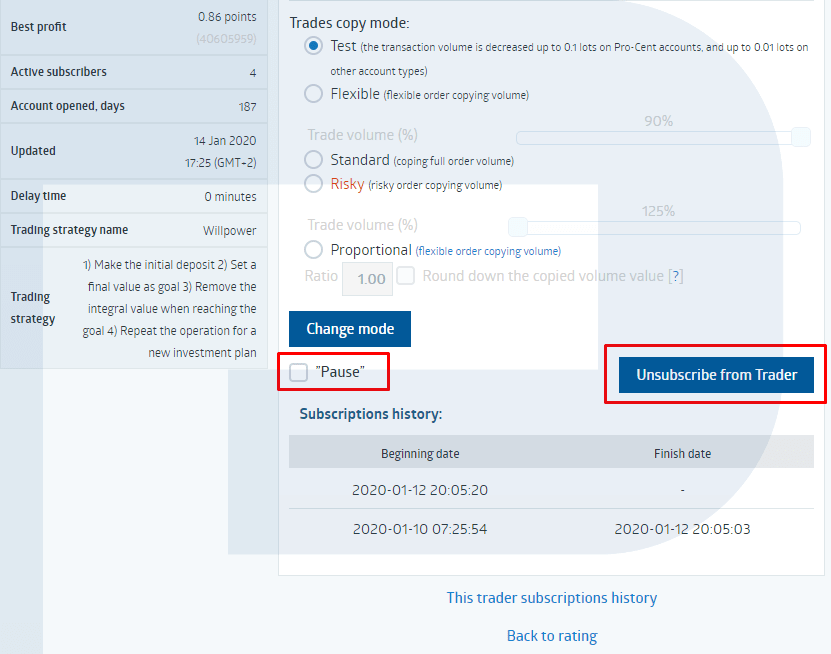Enable the Pause checkbox
Viewport: 831px width, 654px height.
pos(297,371)
